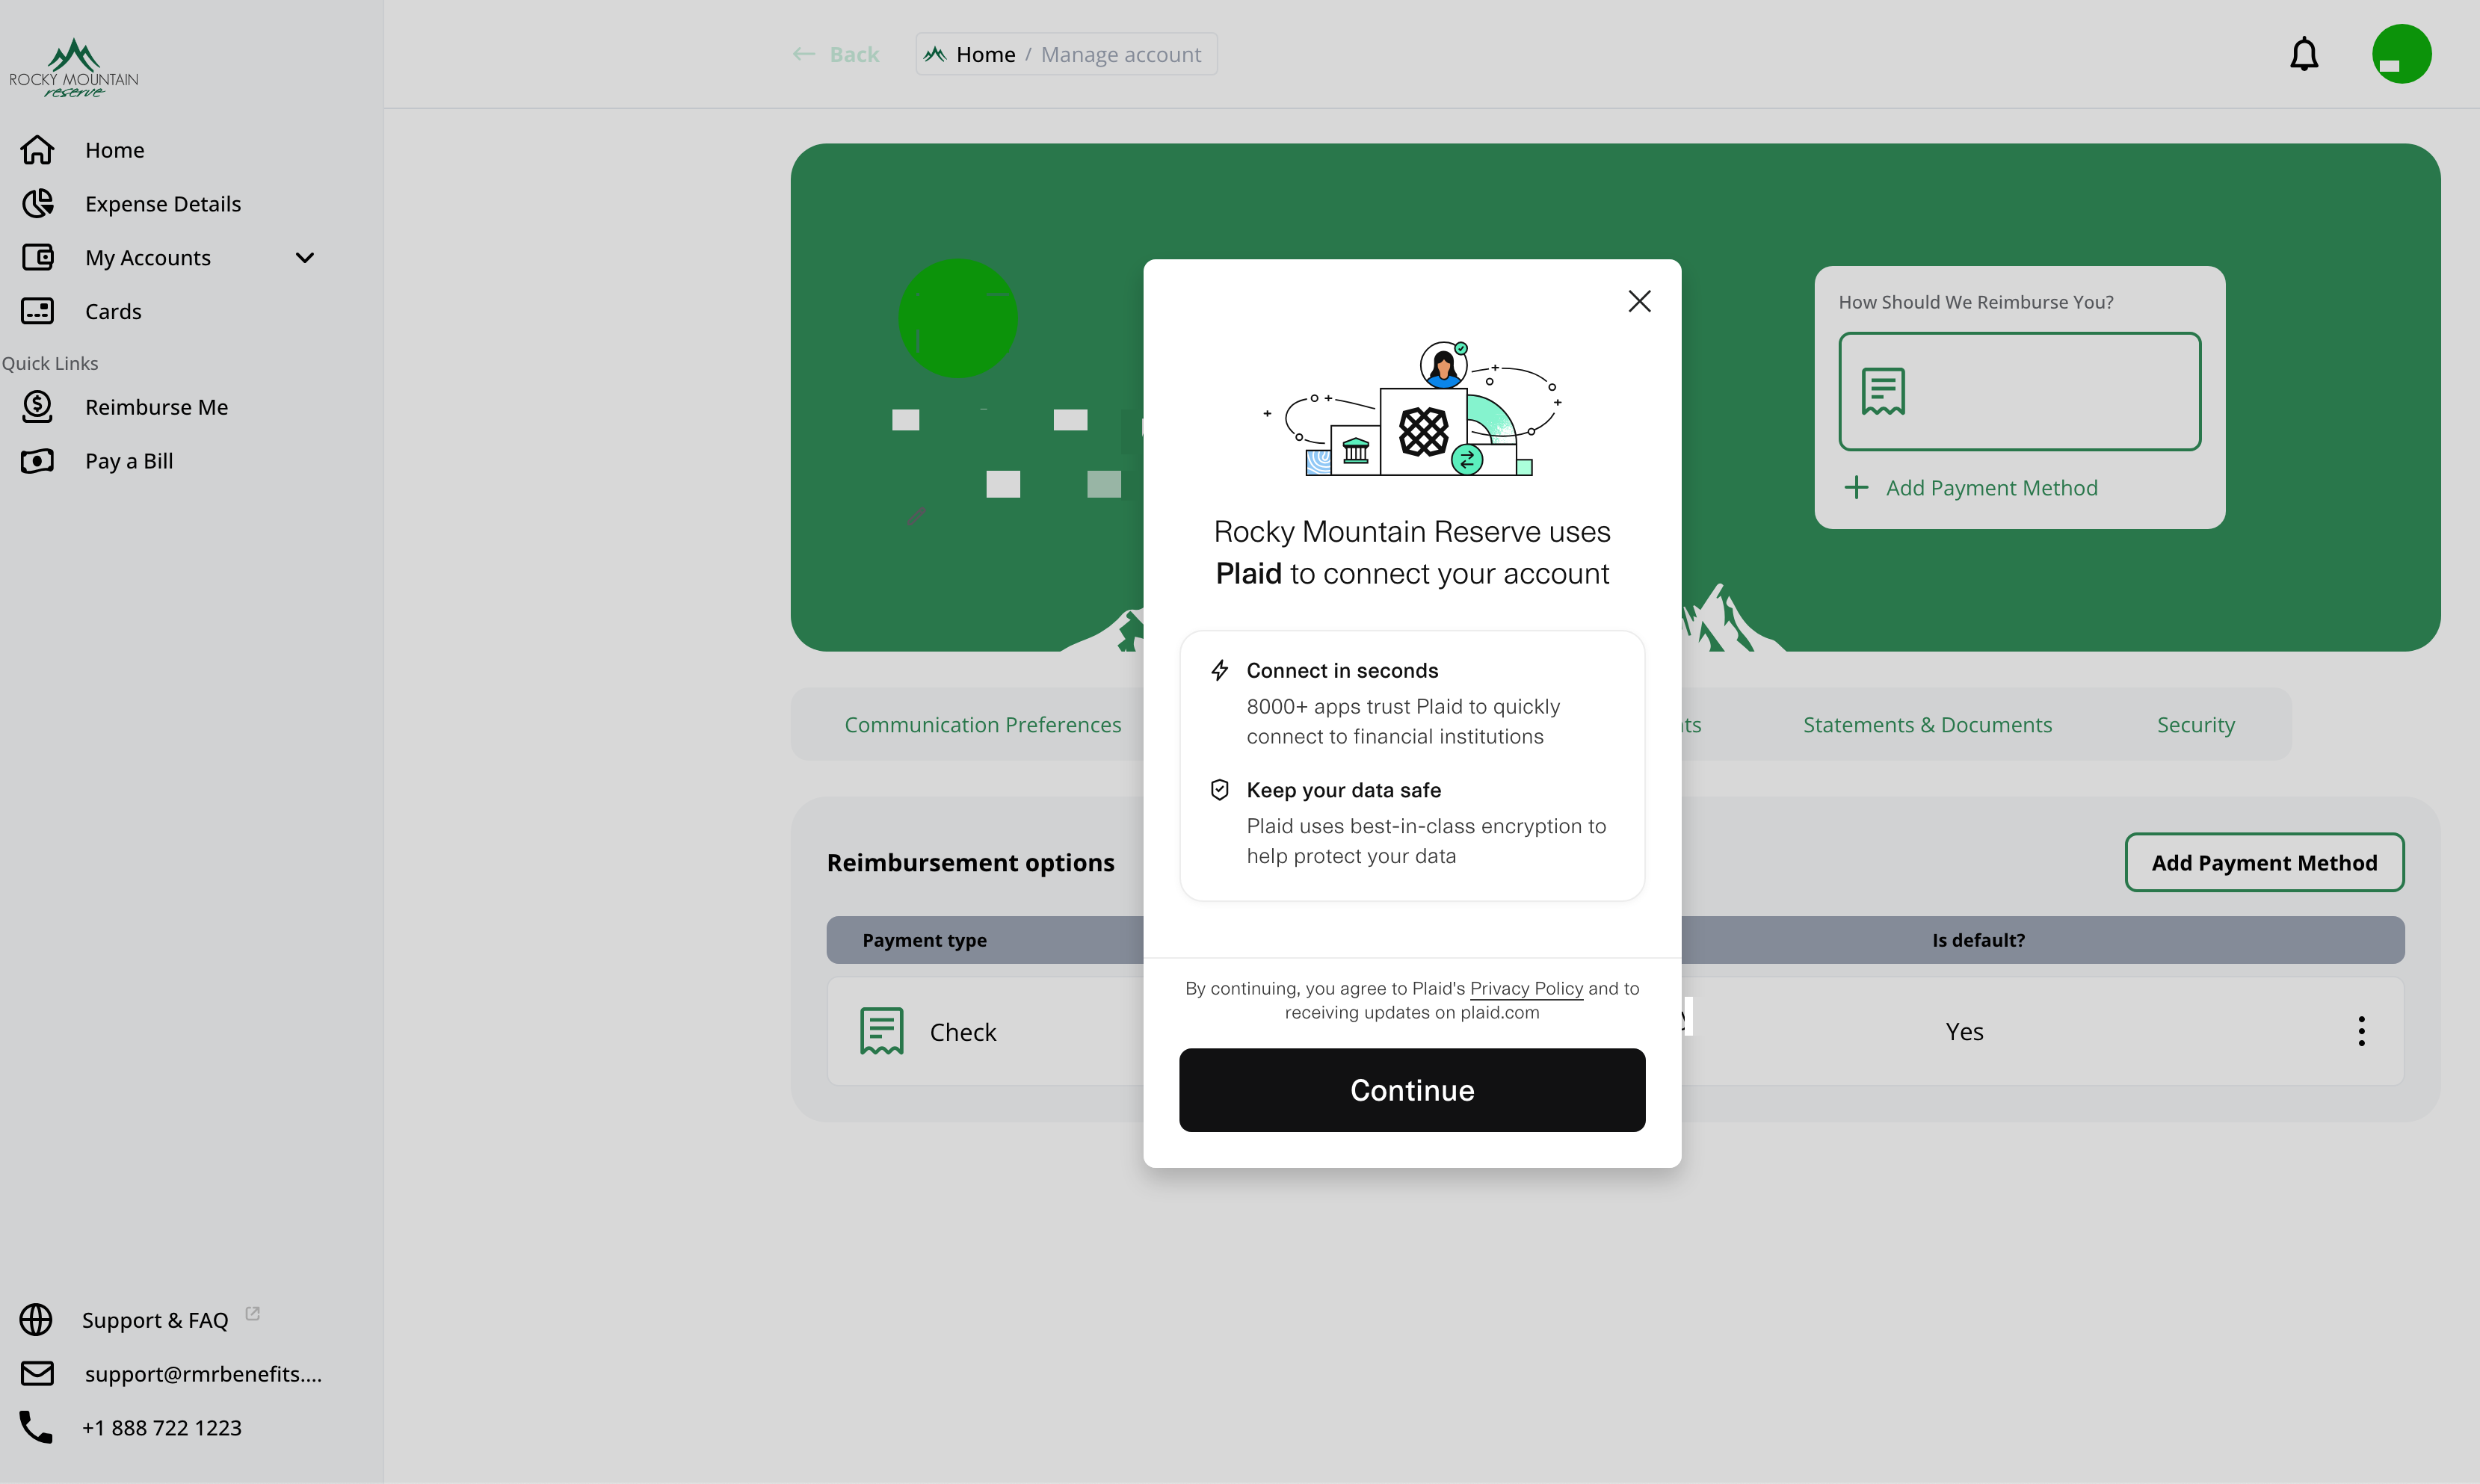Image resolution: width=2480 pixels, height=1484 pixels.
Task: Click the phone icon in sidebar
Action: 36,1427
